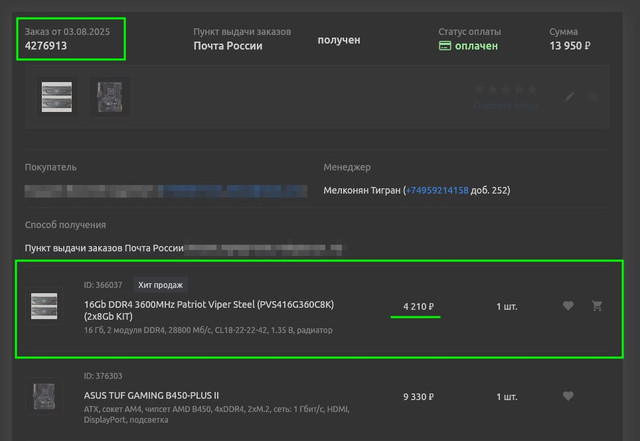This screenshot has height=441, width=640.
Task: Select order number 4276913
Action: (x=46, y=46)
